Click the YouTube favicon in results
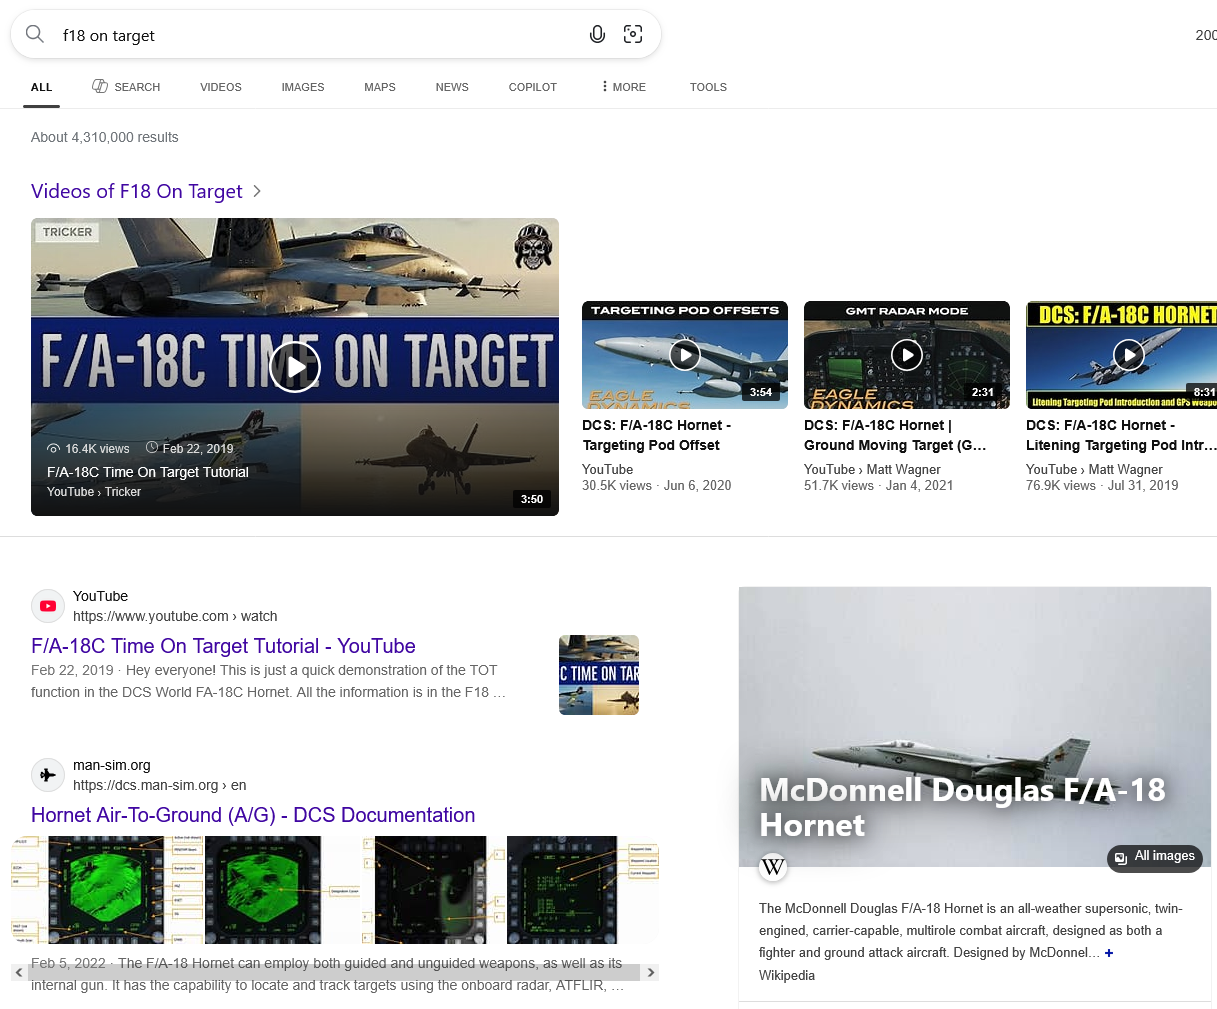1217x1009 pixels. 47,606
